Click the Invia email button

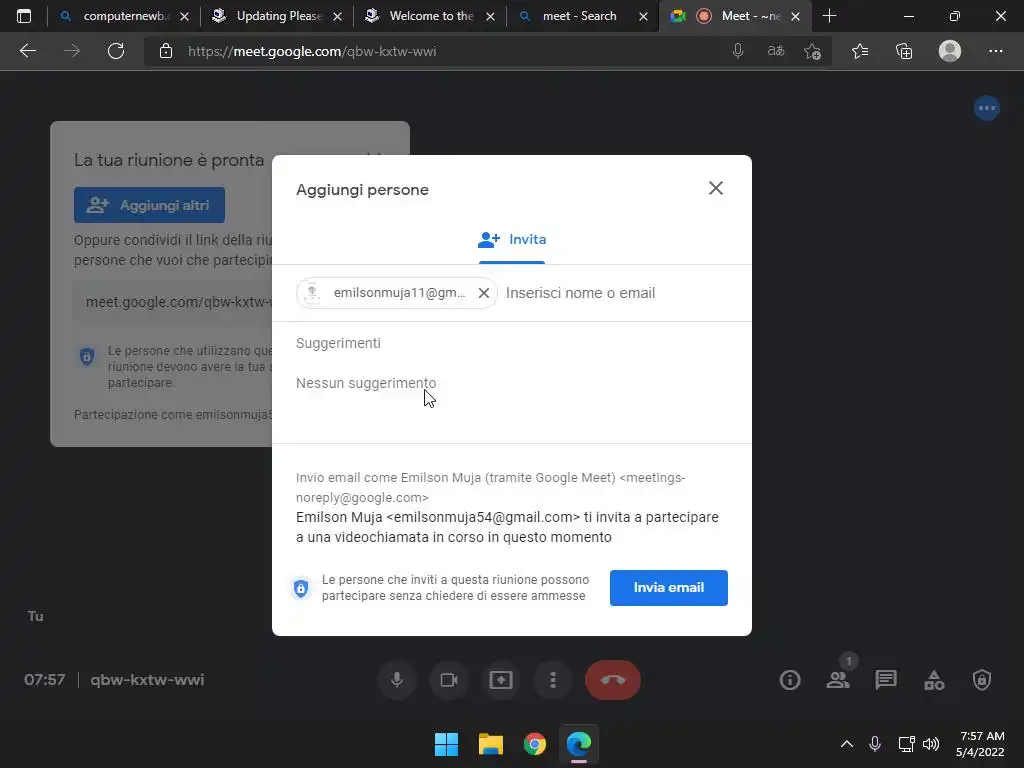coord(669,587)
